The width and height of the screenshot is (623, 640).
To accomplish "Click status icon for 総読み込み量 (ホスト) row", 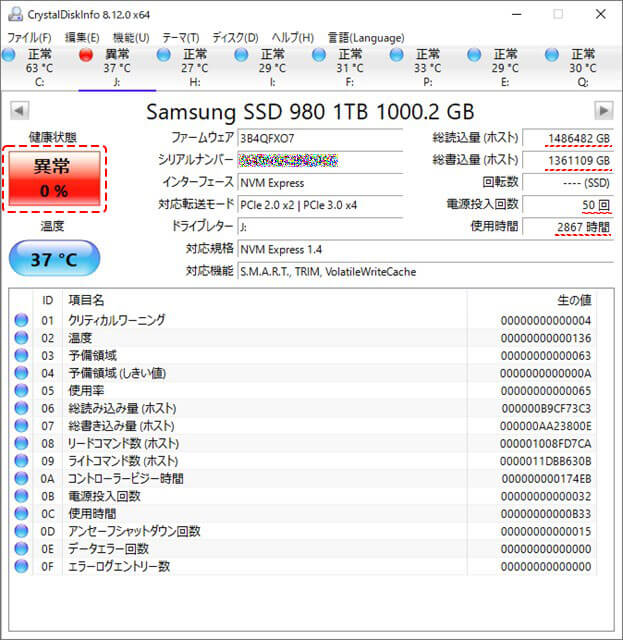I will click(x=21, y=408).
